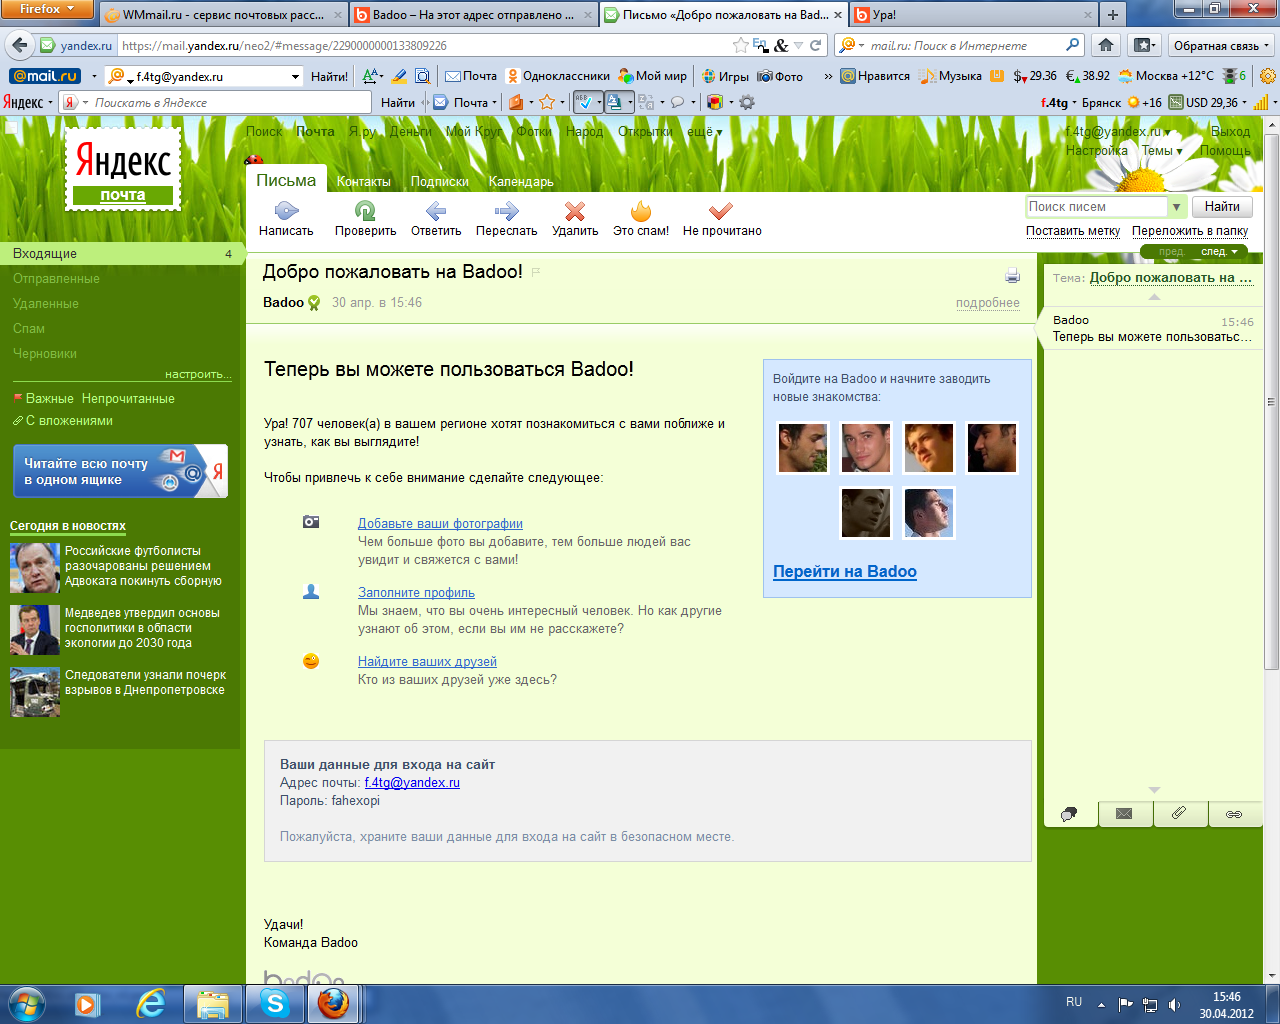Click the Выход logout link
The height and width of the screenshot is (1024, 1280).
tap(1230, 132)
